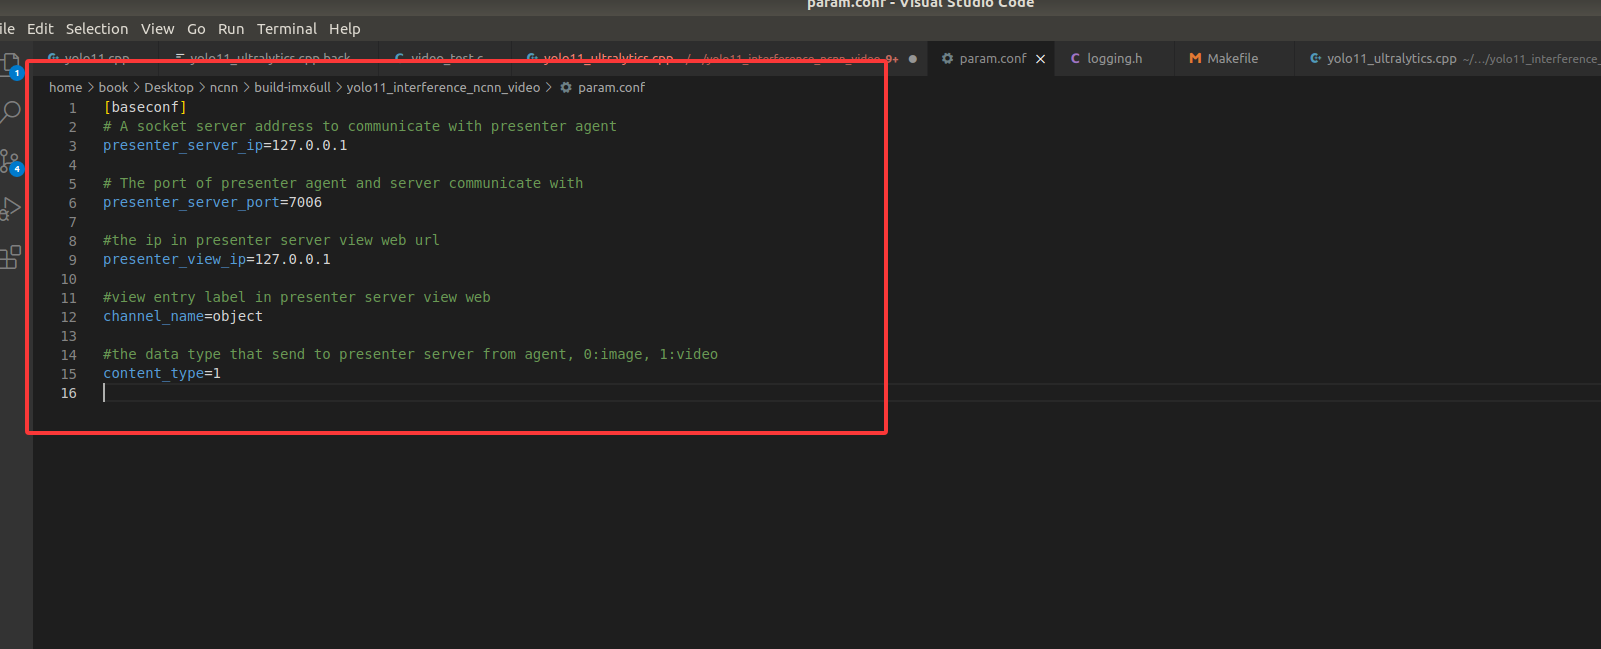Click the book breadcrumb
The width and height of the screenshot is (1601, 649).
tap(113, 88)
